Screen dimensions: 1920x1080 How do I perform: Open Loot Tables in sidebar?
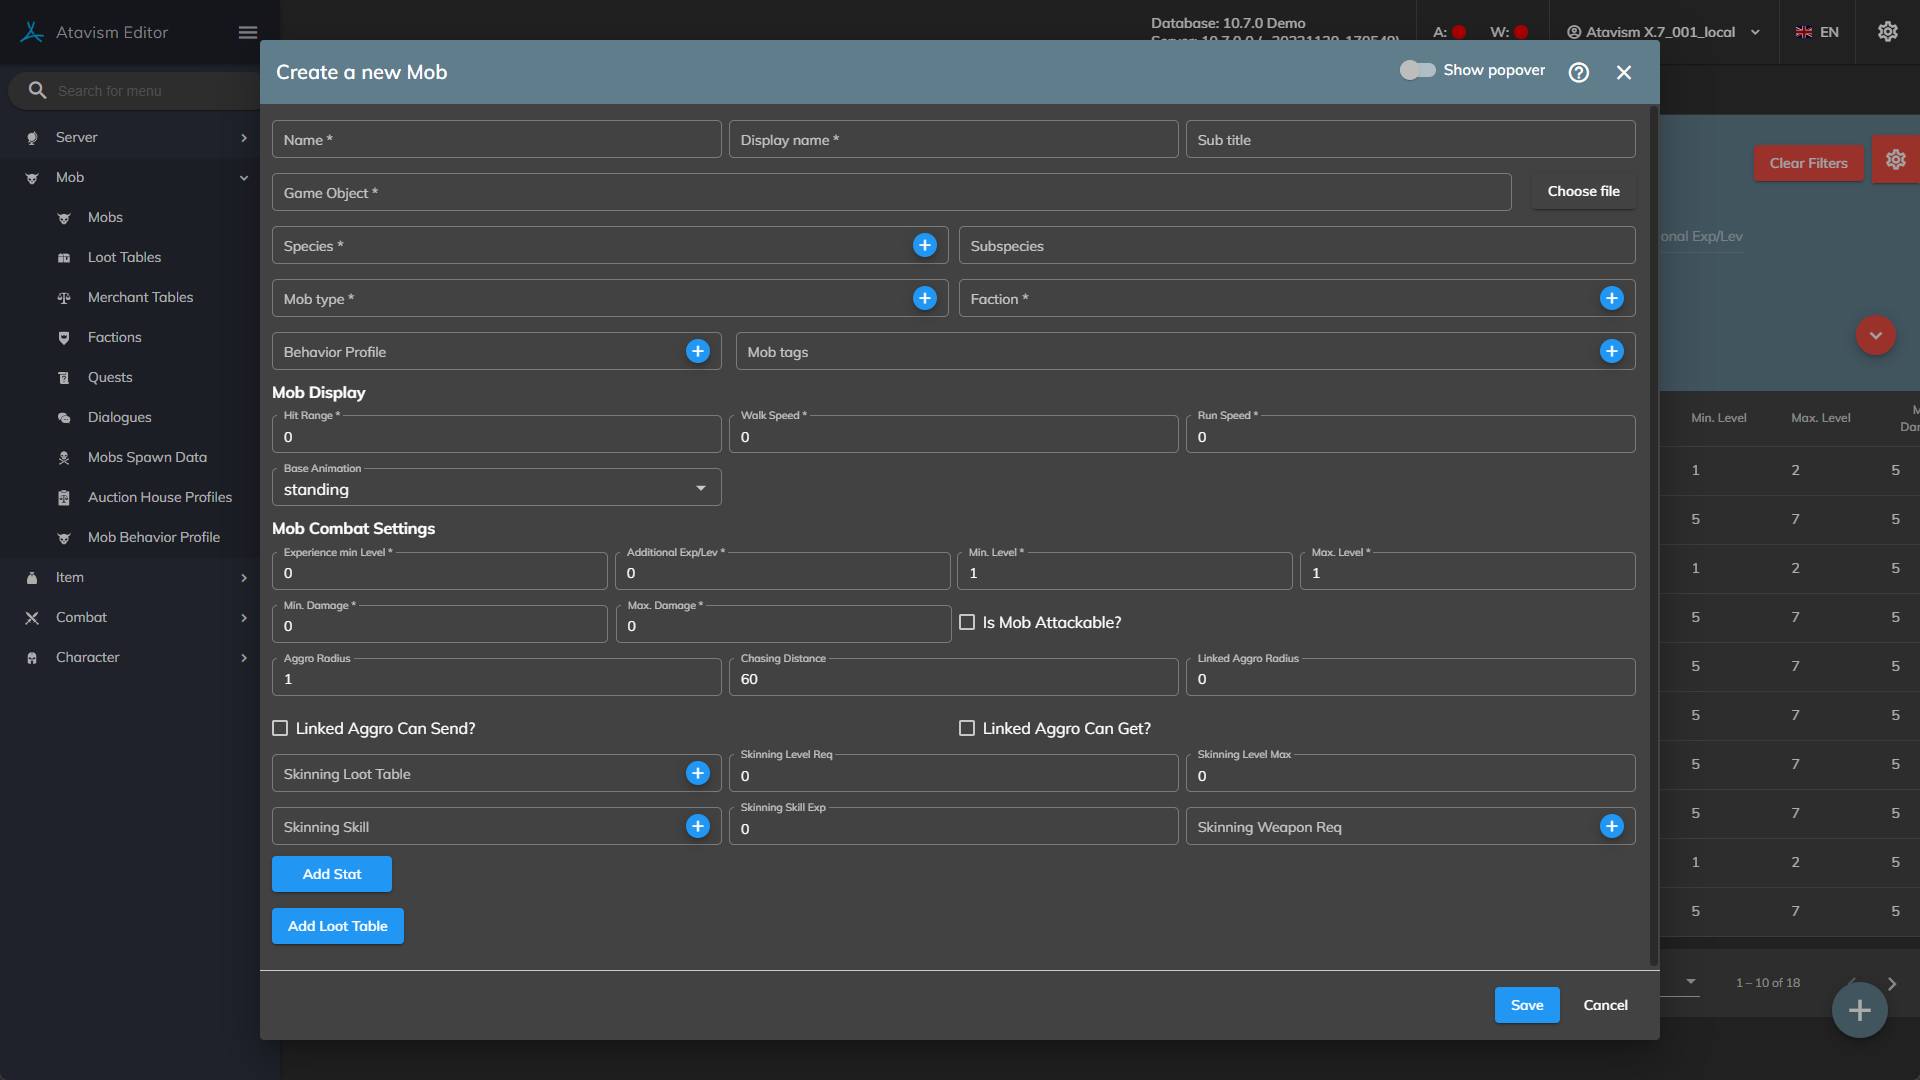point(124,258)
